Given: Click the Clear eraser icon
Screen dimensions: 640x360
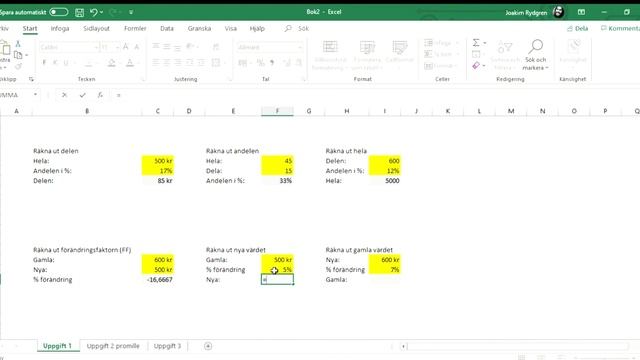Looking at the screenshot, I should [476, 65].
